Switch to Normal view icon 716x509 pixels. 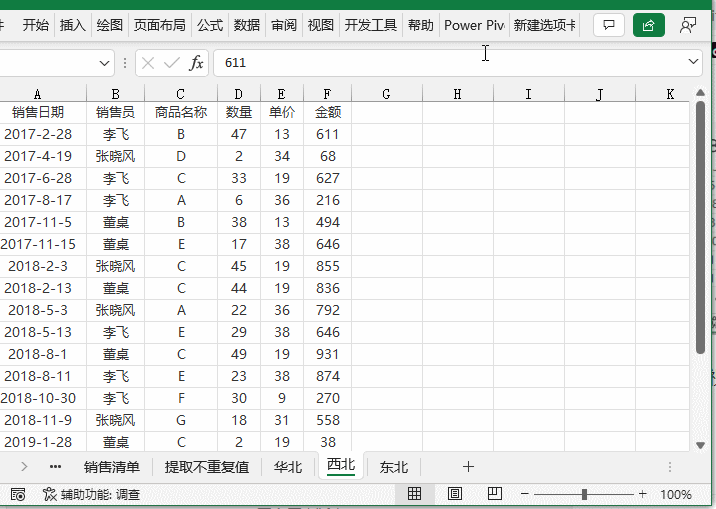pyautogui.click(x=414, y=494)
